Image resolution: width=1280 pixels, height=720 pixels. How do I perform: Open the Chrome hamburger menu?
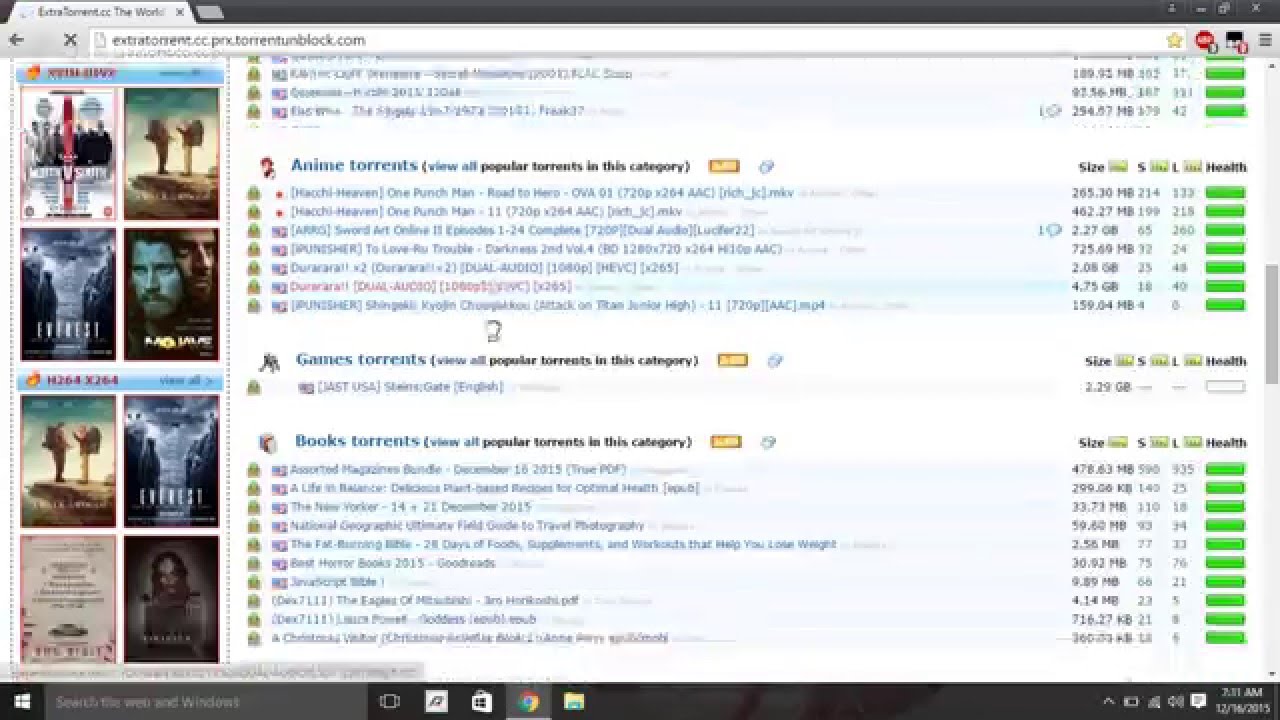click(x=1264, y=40)
